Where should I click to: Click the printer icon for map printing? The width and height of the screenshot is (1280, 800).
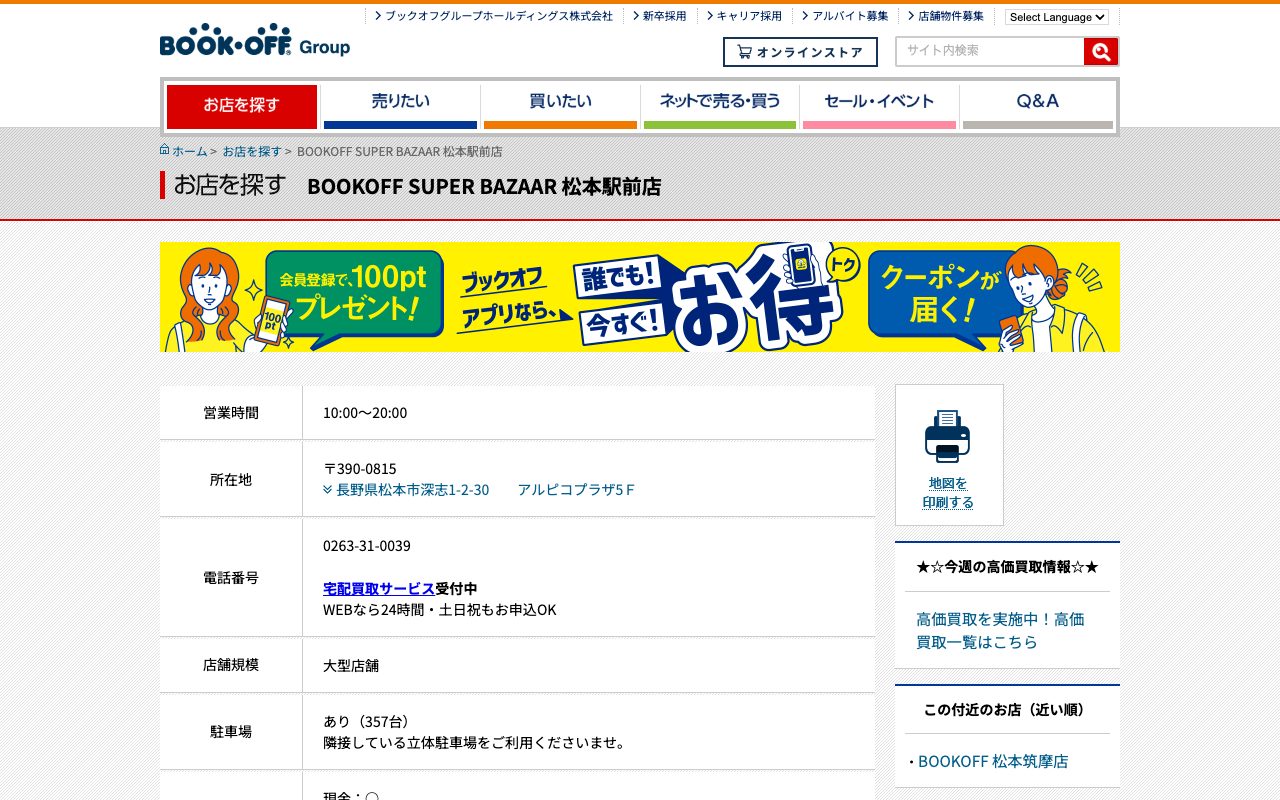[x=947, y=436]
